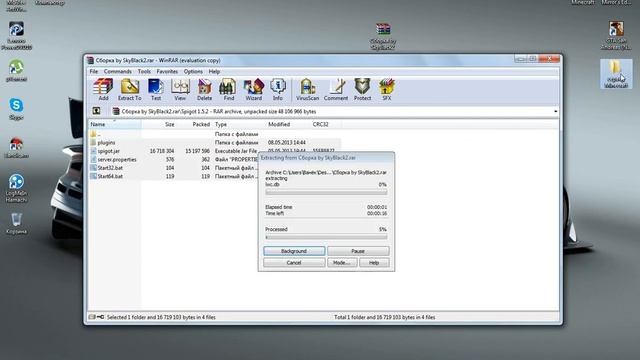Click the Protect archive icon
The height and width of the screenshot is (360, 640).
pyautogui.click(x=362, y=90)
